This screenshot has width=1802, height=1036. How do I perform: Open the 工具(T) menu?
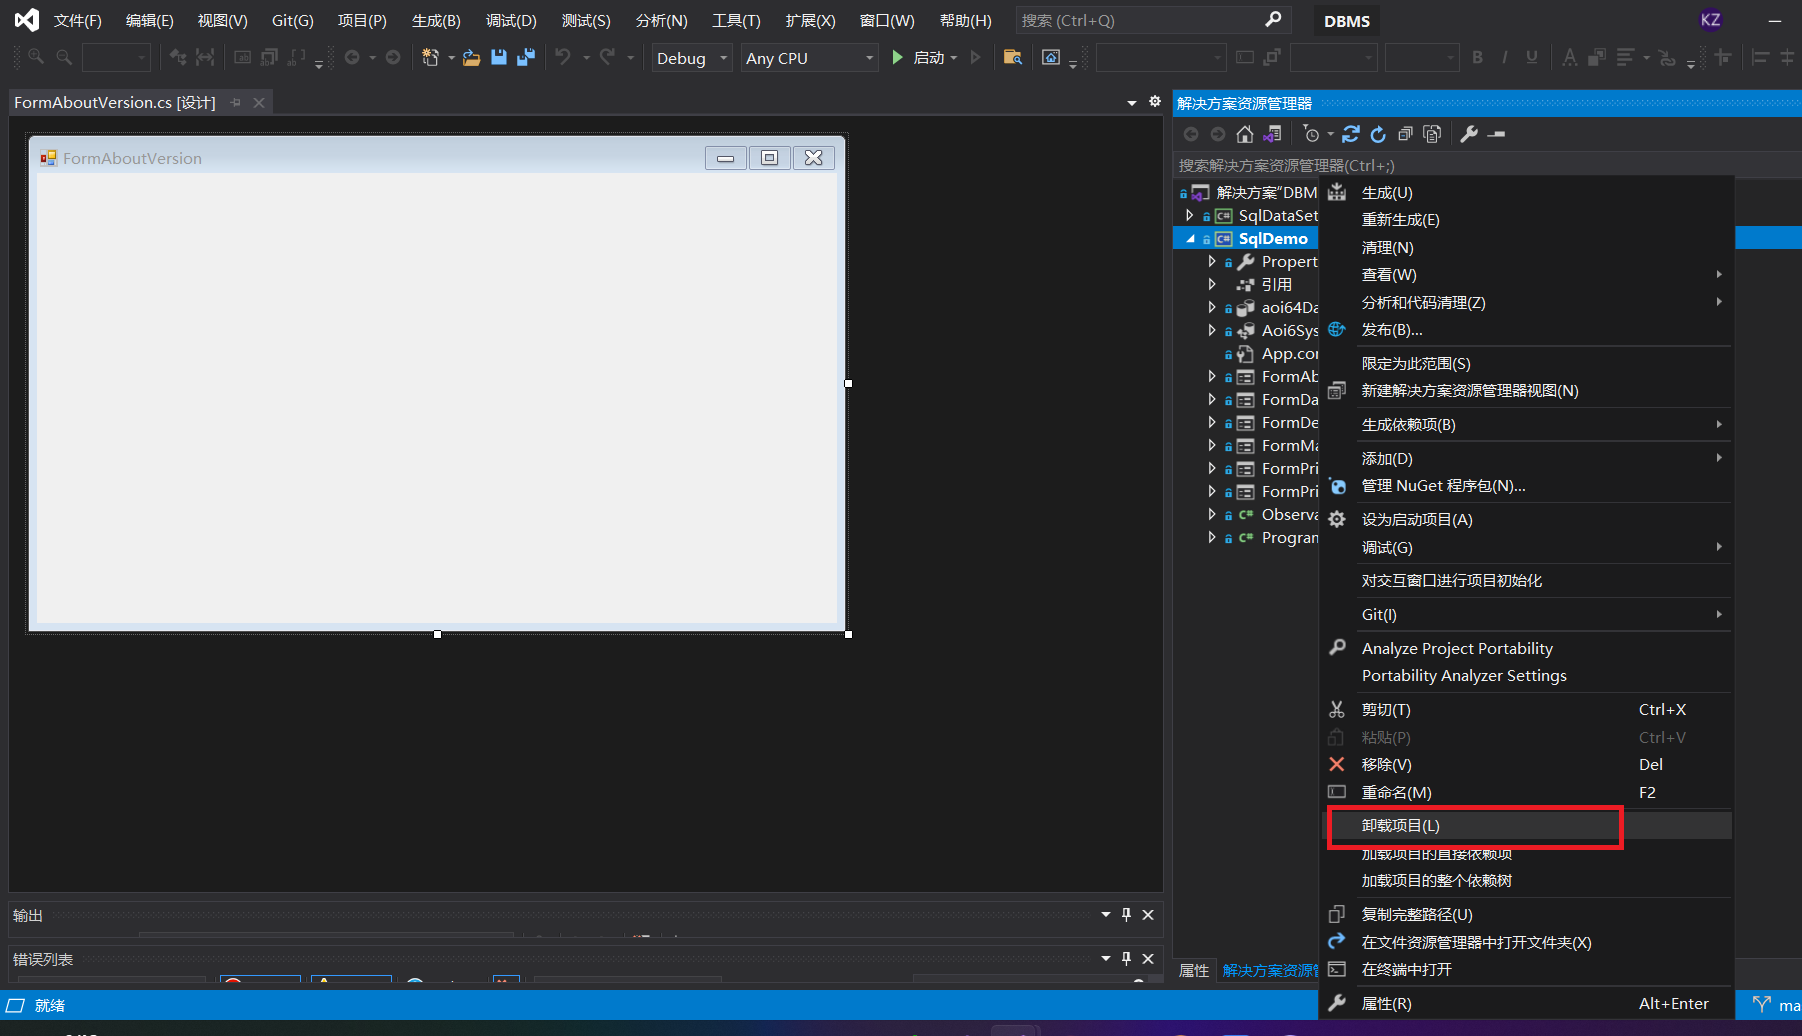736,20
